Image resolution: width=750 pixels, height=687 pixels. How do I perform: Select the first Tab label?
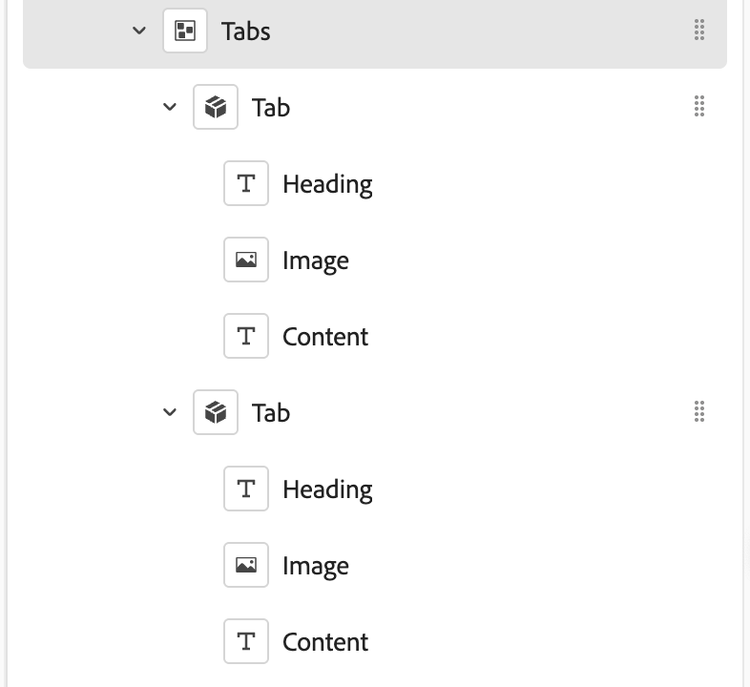click(271, 107)
